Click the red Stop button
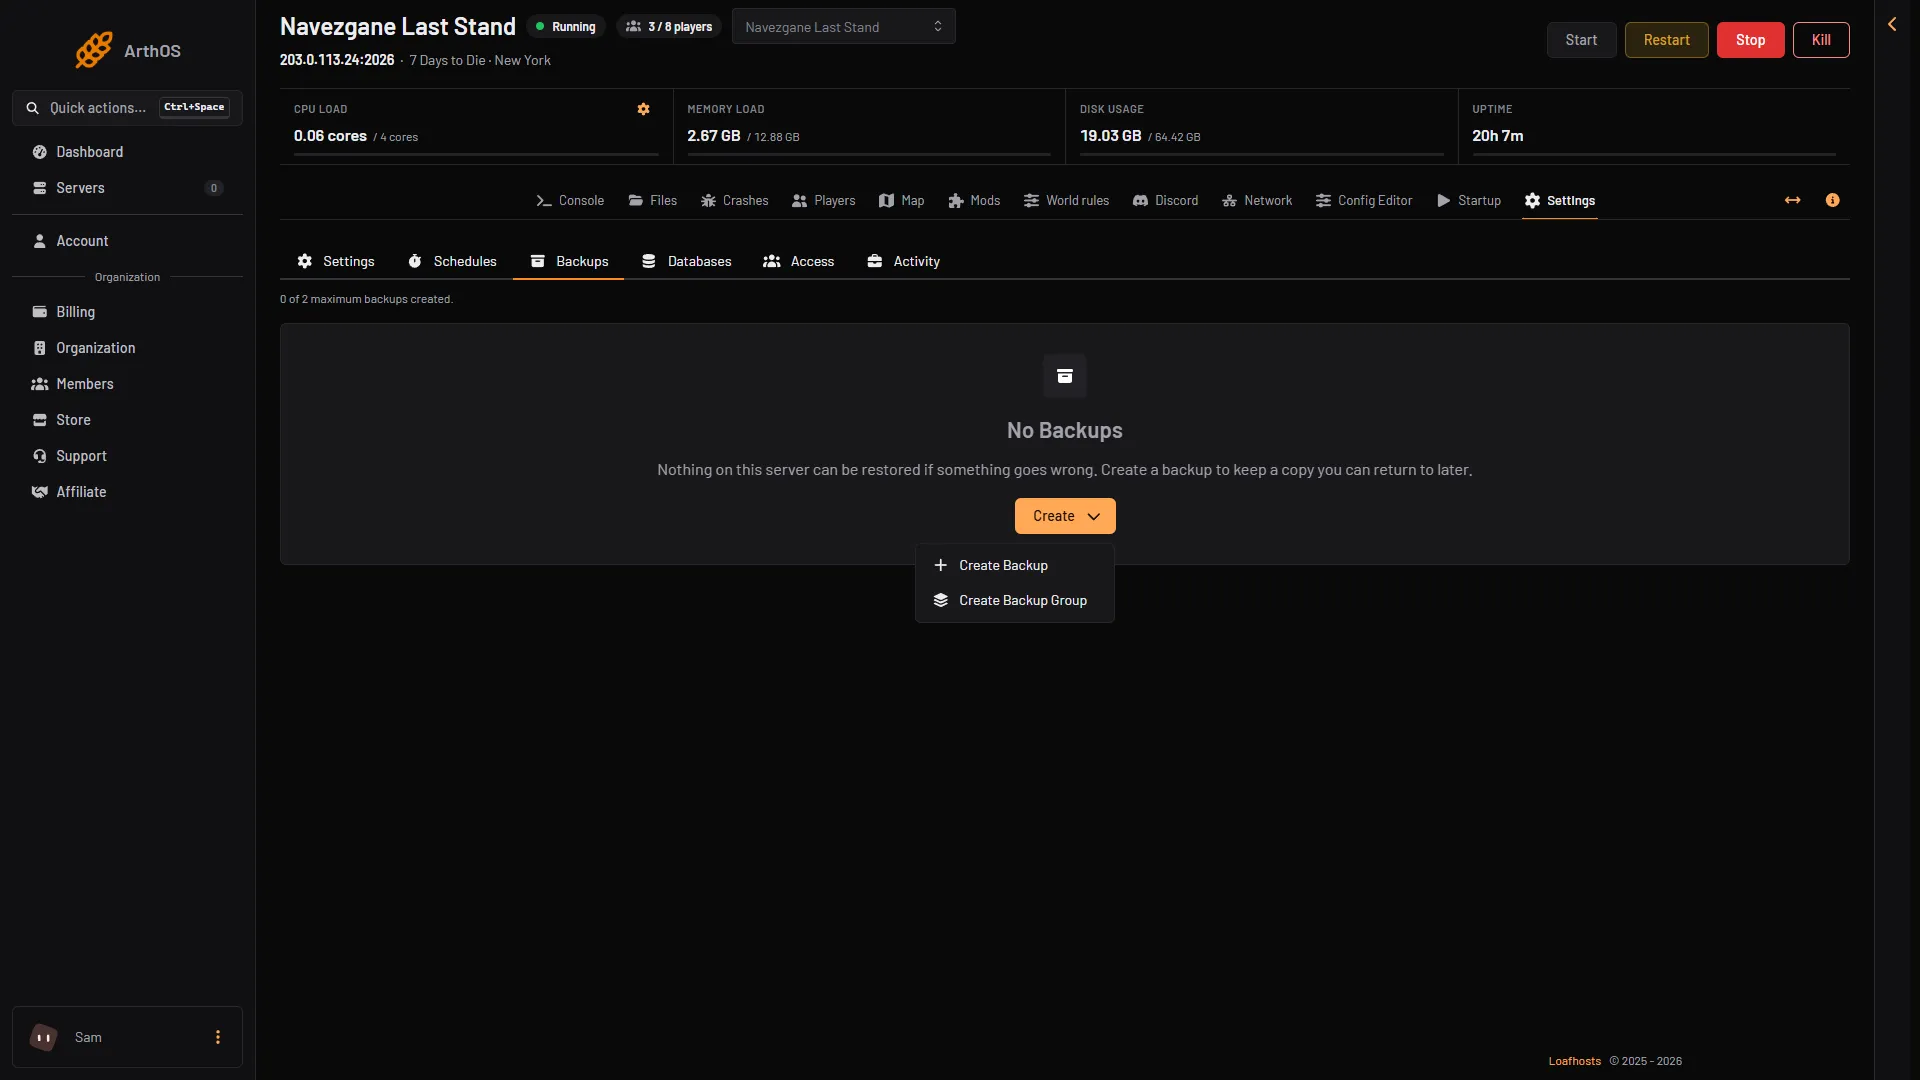The height and width of the screenshot is (1080, 1920). point(1750,40)
